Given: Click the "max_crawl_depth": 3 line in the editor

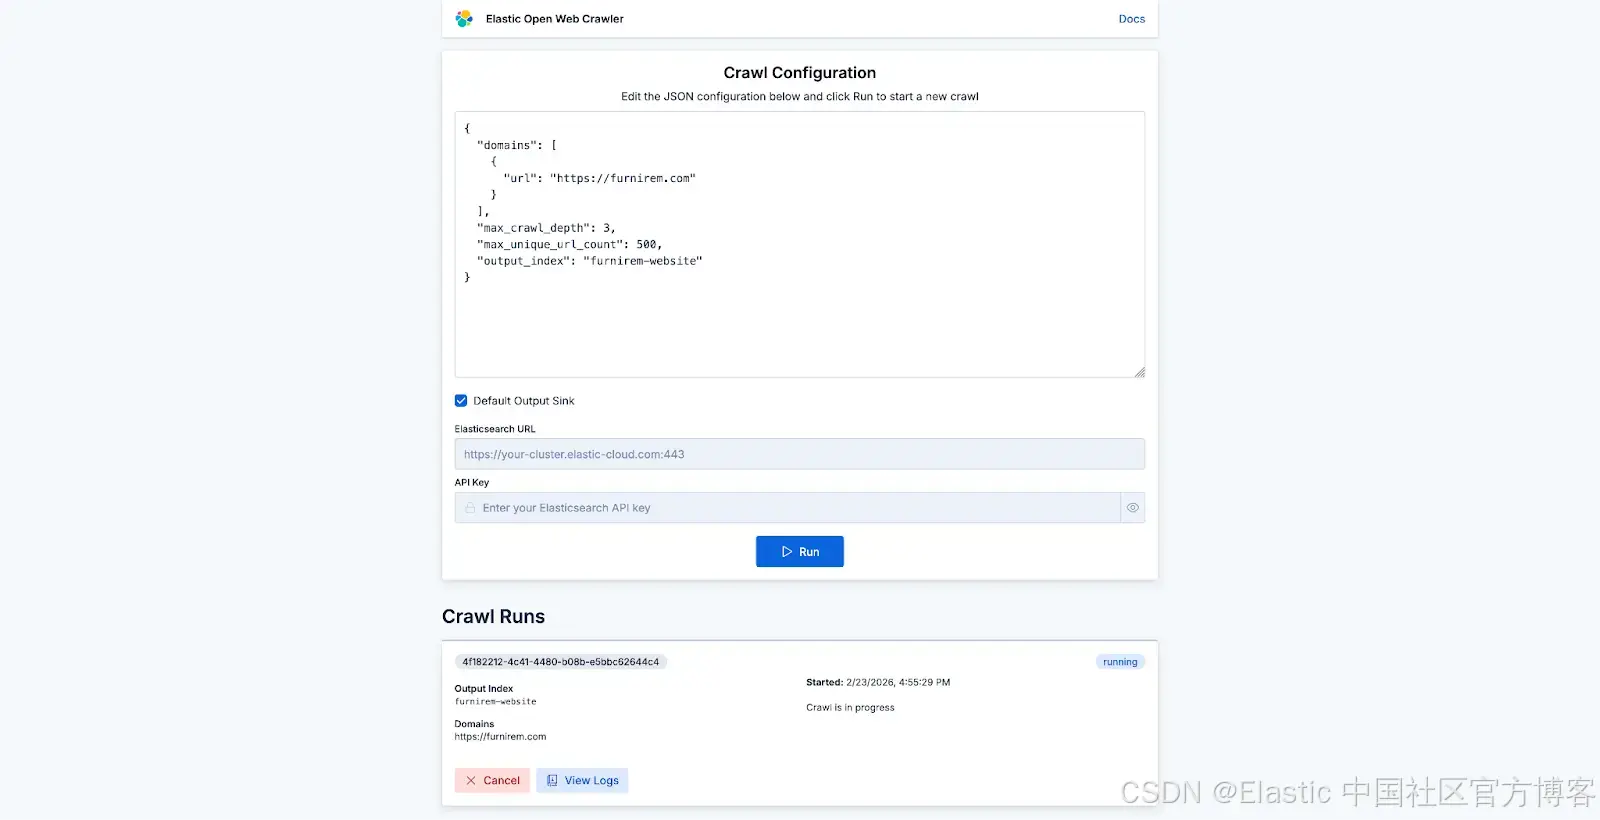Looking at the screenshot, I should tap(546, 228).
